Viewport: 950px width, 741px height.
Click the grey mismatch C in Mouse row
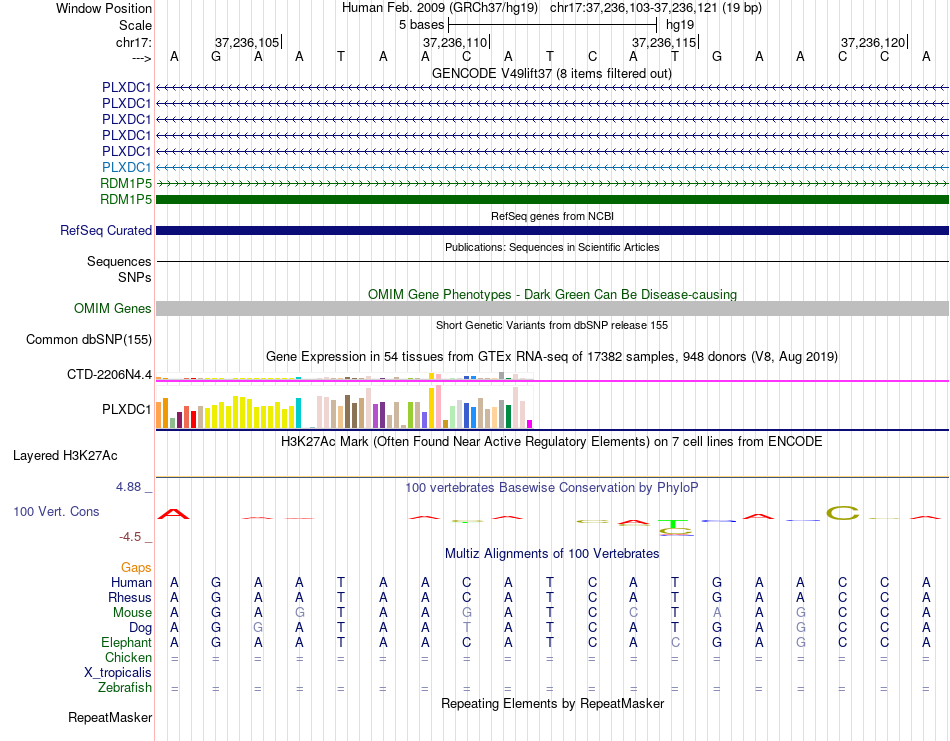pyautogui.click(x=633, y=613)
